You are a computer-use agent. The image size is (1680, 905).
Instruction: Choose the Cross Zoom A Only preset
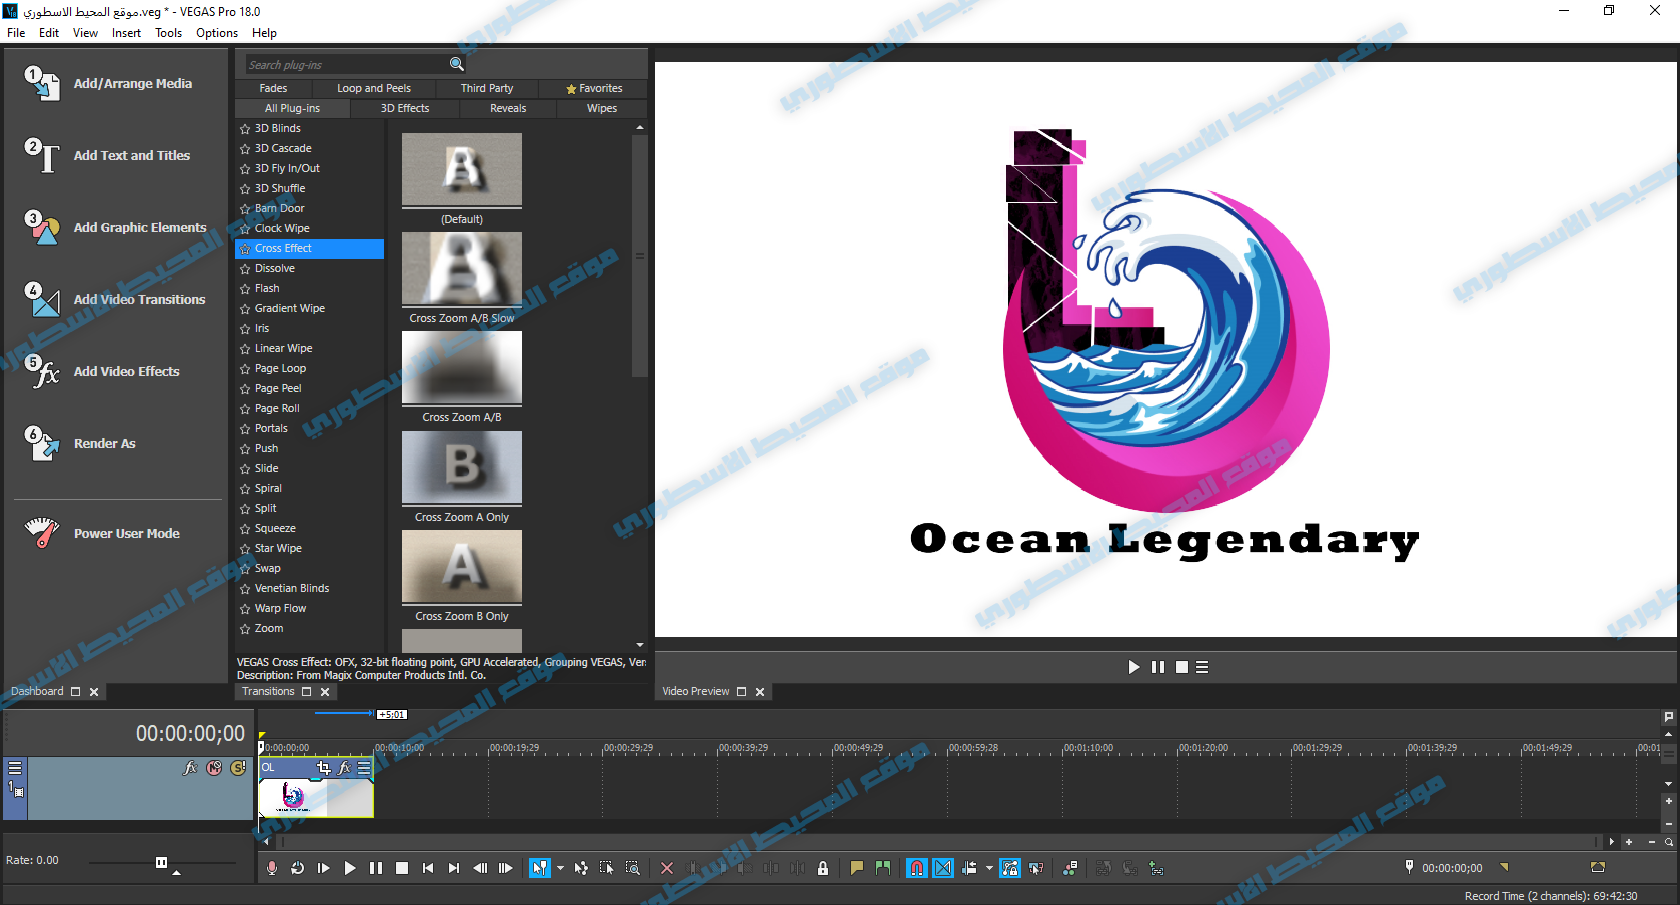coord(462,477)
